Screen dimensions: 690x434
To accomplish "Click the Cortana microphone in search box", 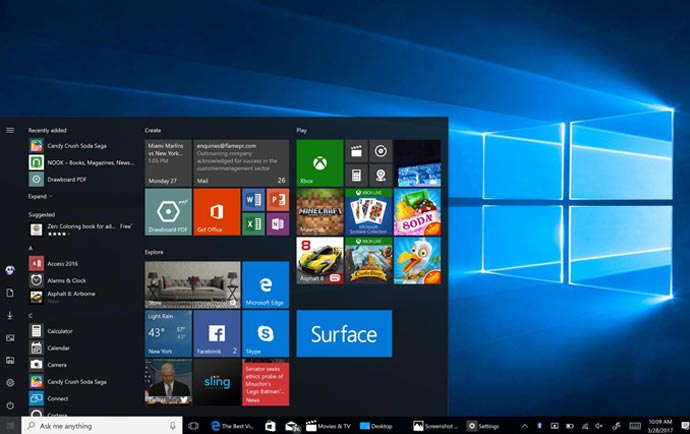I will pyautogui.click(x=172, y=426).
